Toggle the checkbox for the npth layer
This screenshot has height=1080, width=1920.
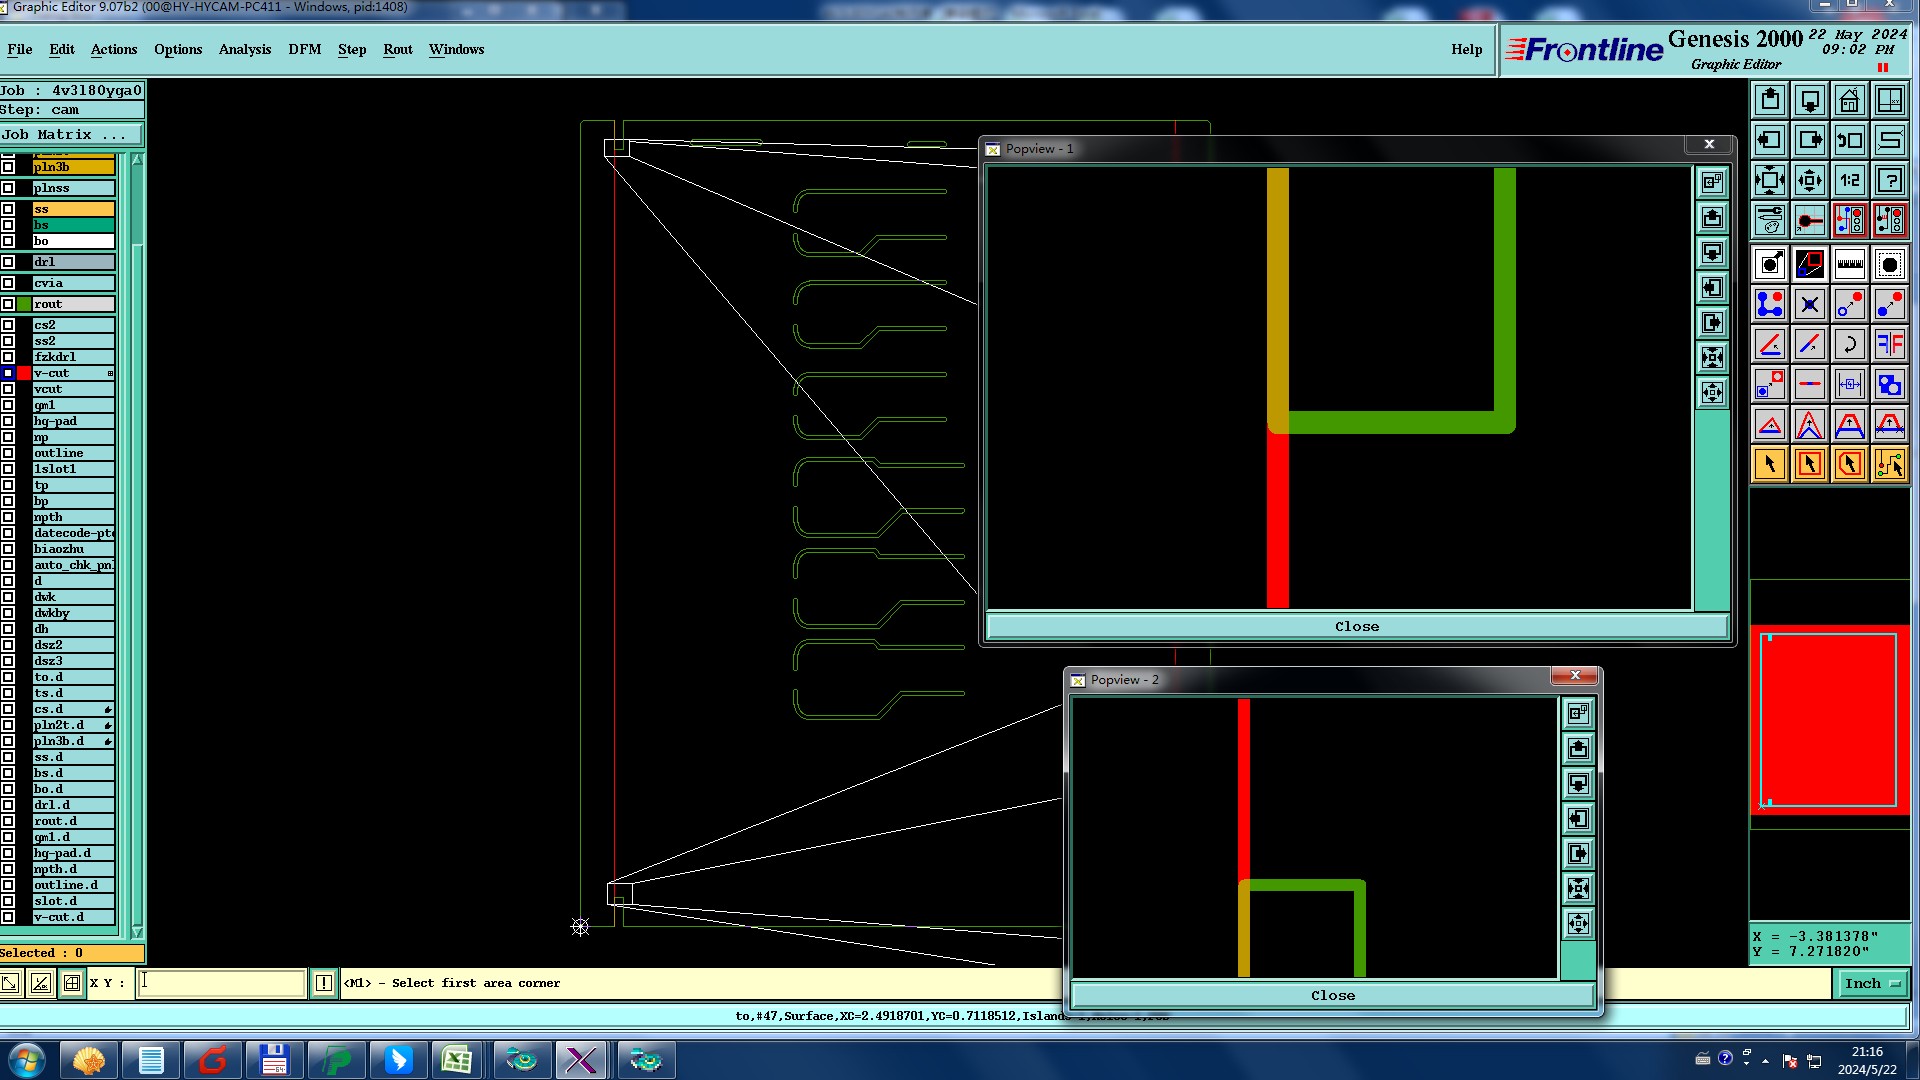coord(8,517)
